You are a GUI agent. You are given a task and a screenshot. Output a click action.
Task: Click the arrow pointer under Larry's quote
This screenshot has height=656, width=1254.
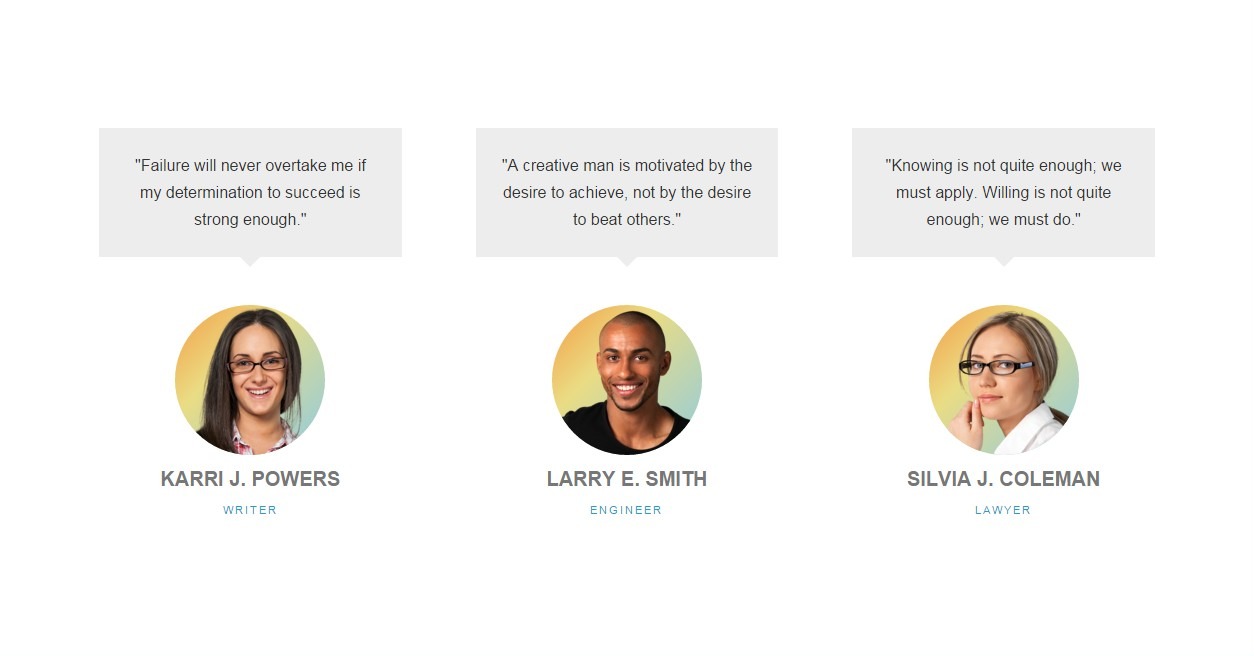click(x=627, y=262)
